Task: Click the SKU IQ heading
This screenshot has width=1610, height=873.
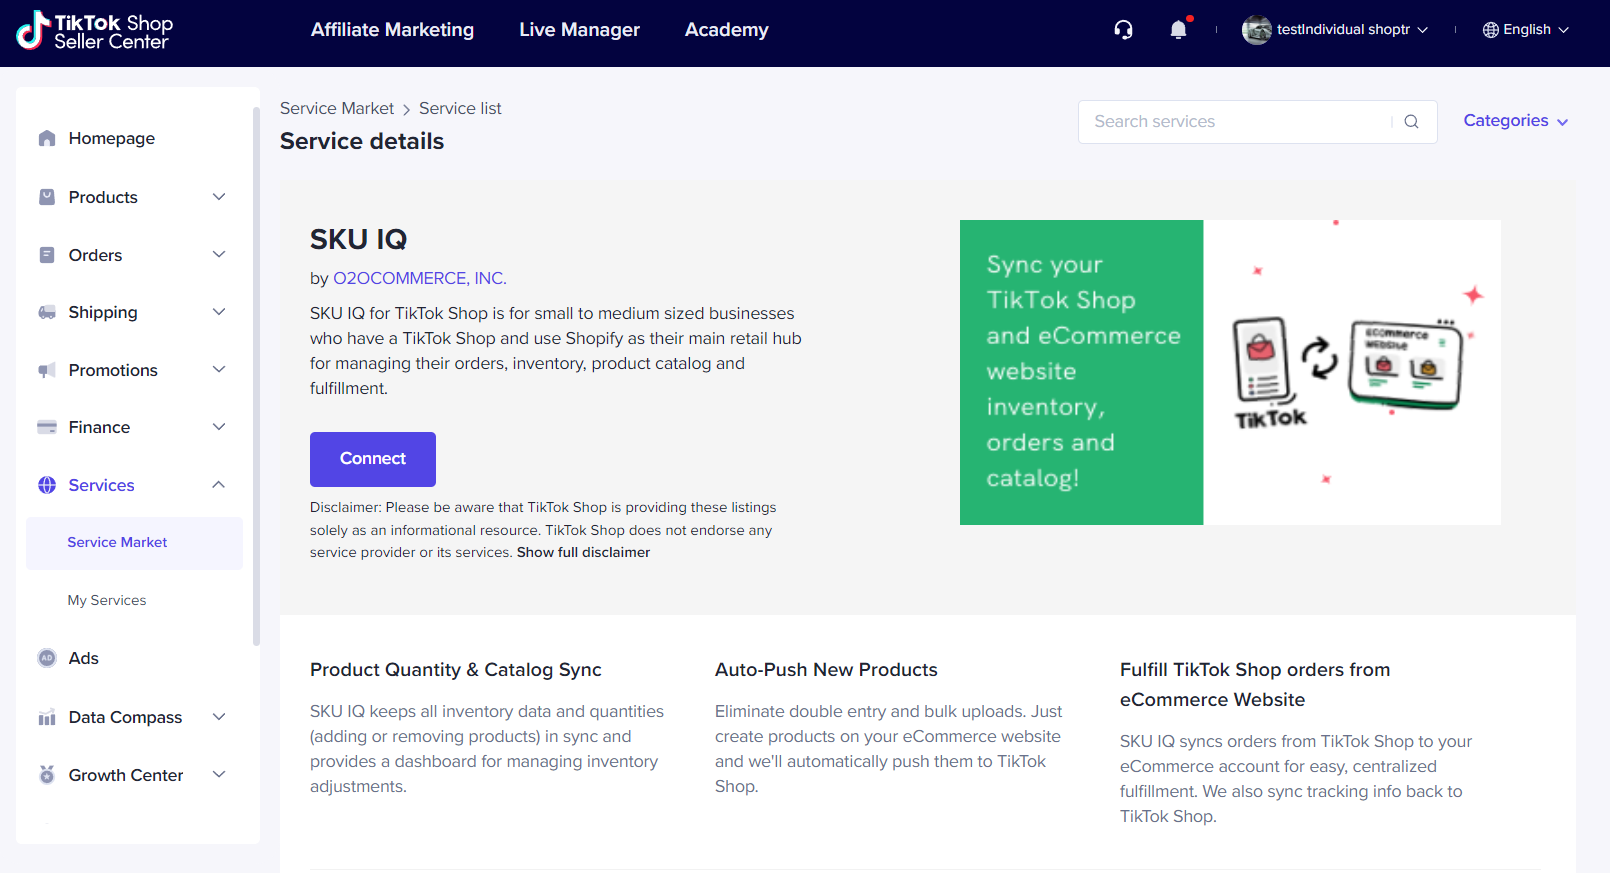Action: coord(359,239)
